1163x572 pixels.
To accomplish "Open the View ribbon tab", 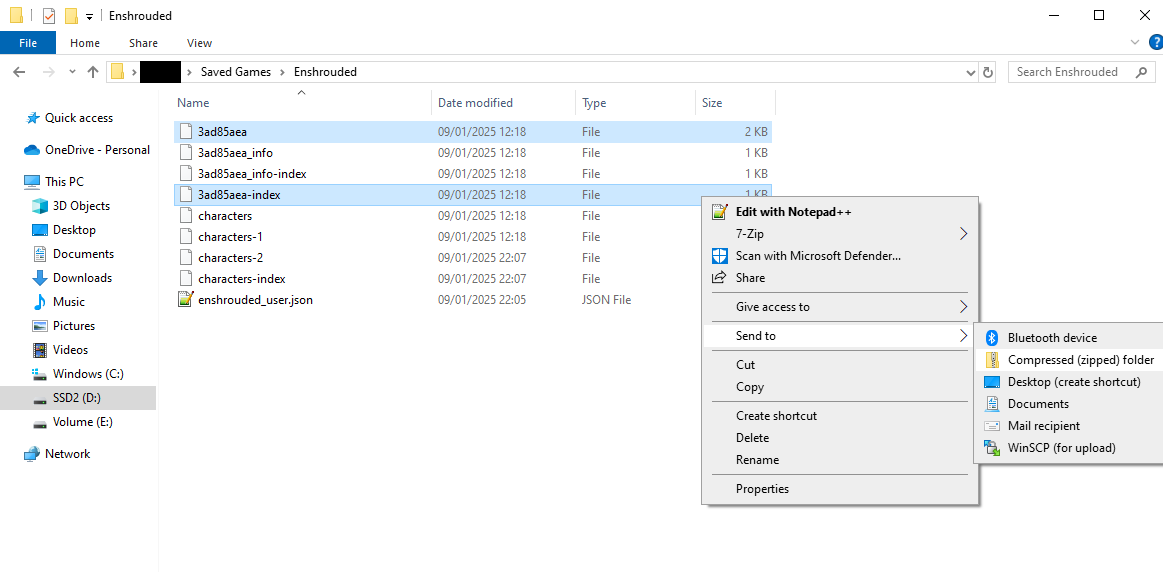I will tap(199, 43).
